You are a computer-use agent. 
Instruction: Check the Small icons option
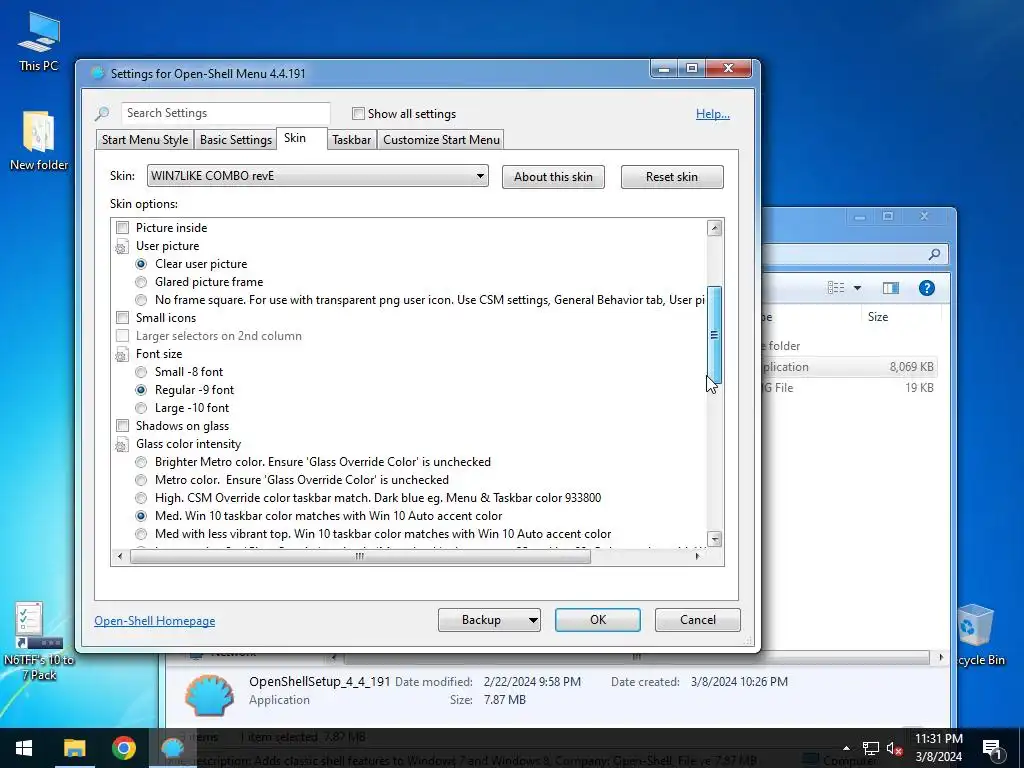(x=122, y=317)
